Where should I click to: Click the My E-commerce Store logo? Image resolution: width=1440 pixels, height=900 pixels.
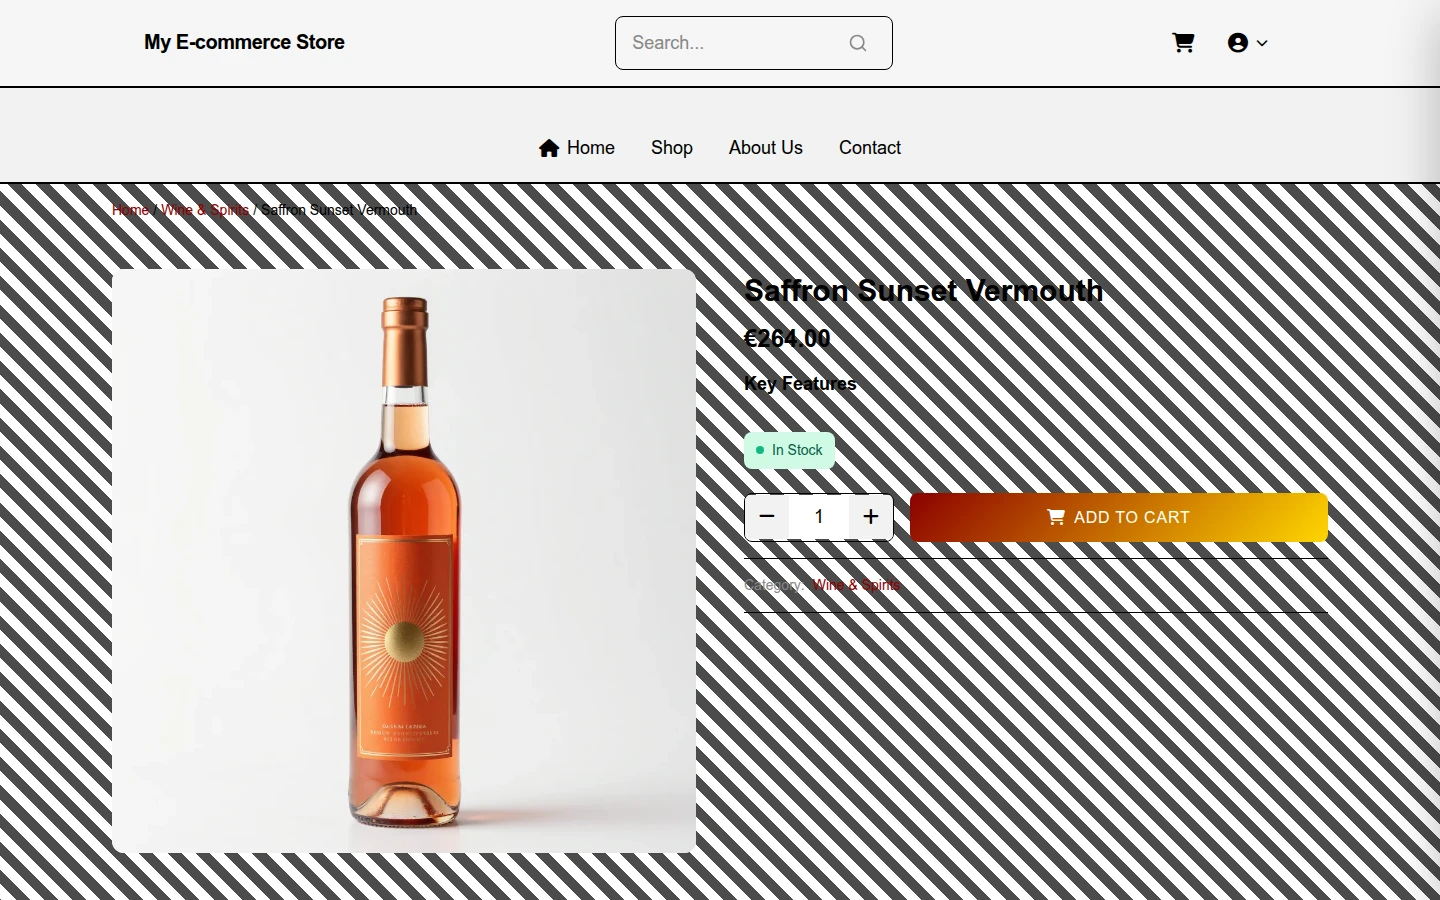[x=244, y=42]
